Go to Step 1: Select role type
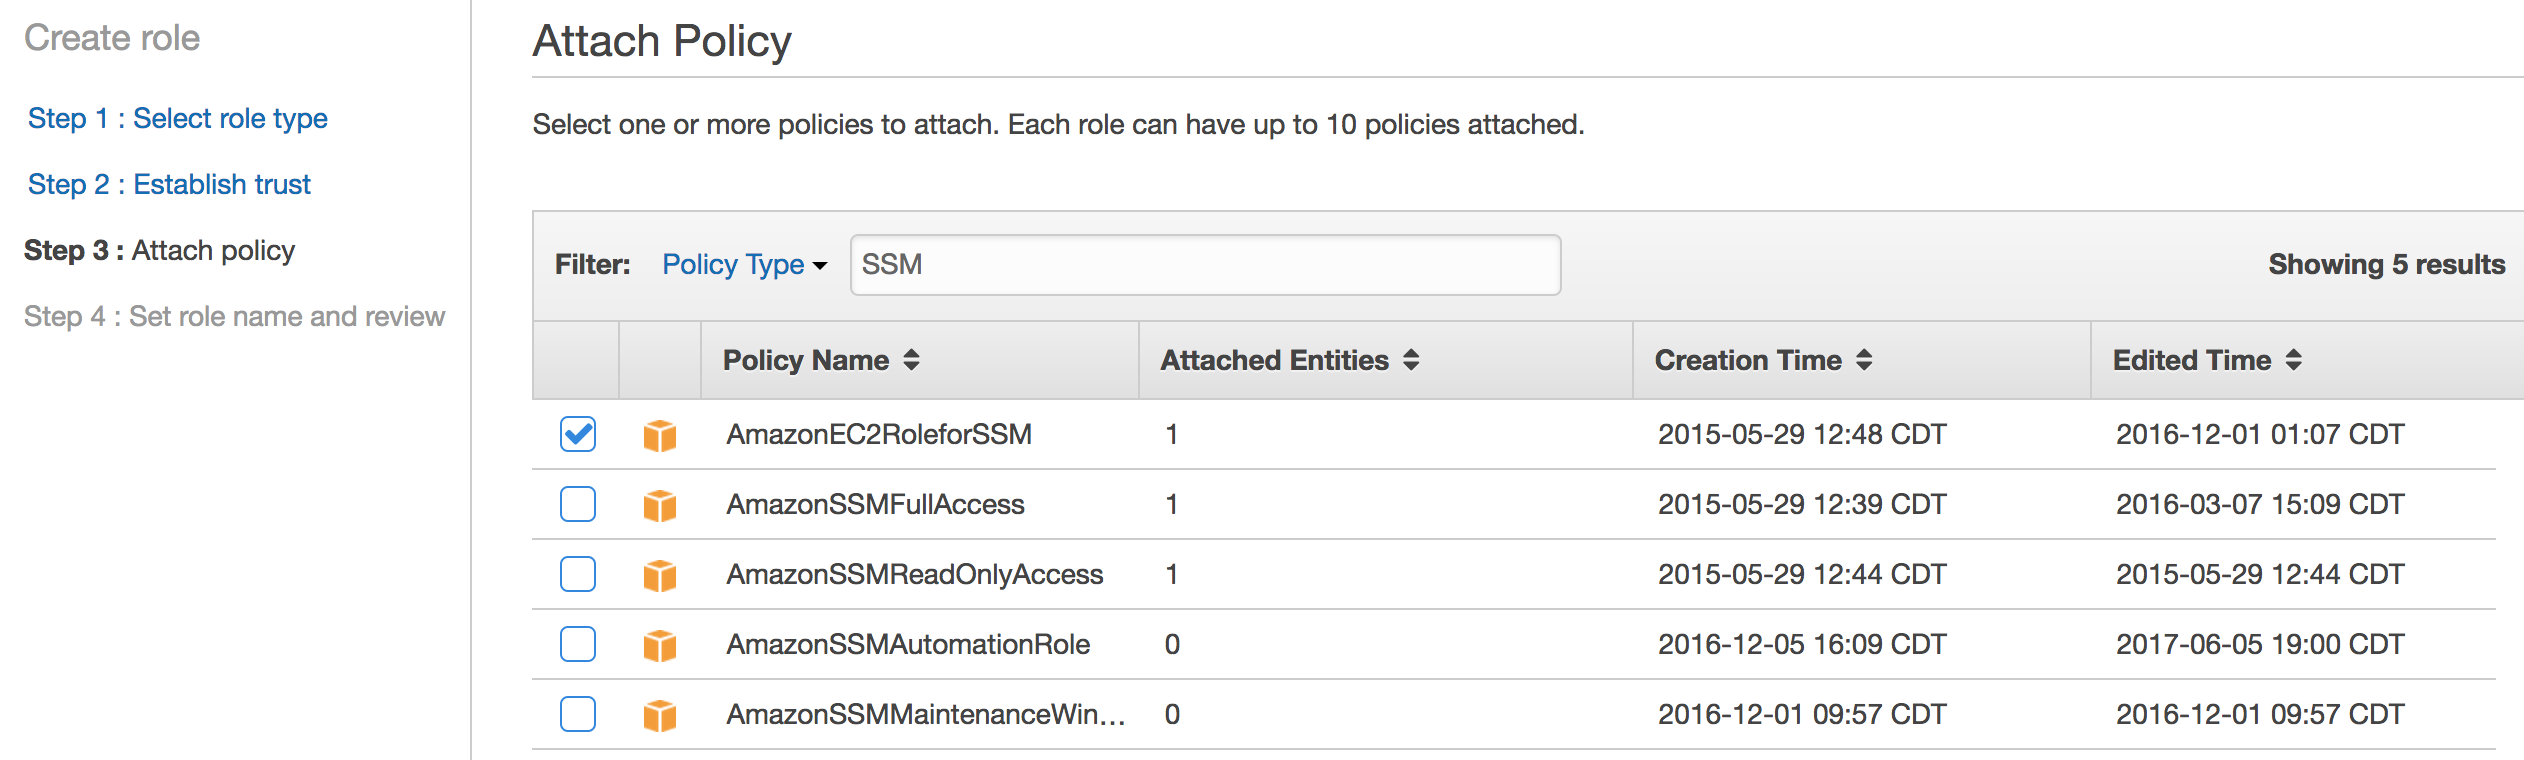The width and height of the screenshot is (2524, 760). click(x=178, y=118)
